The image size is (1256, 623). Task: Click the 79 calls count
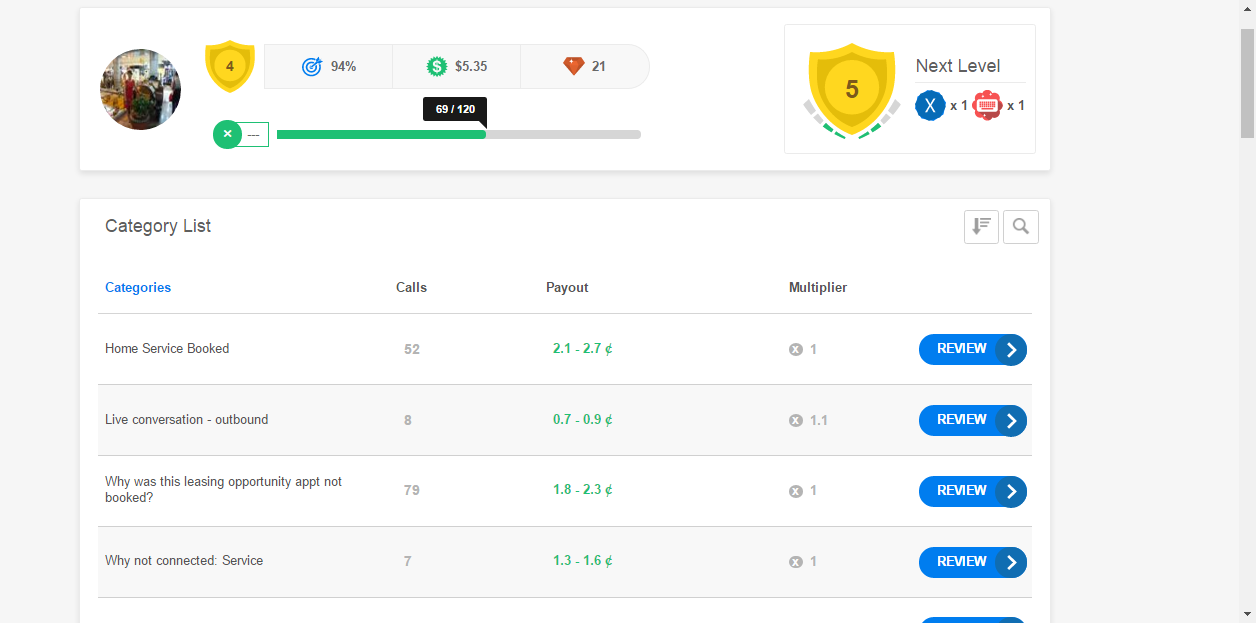point(412,491)
